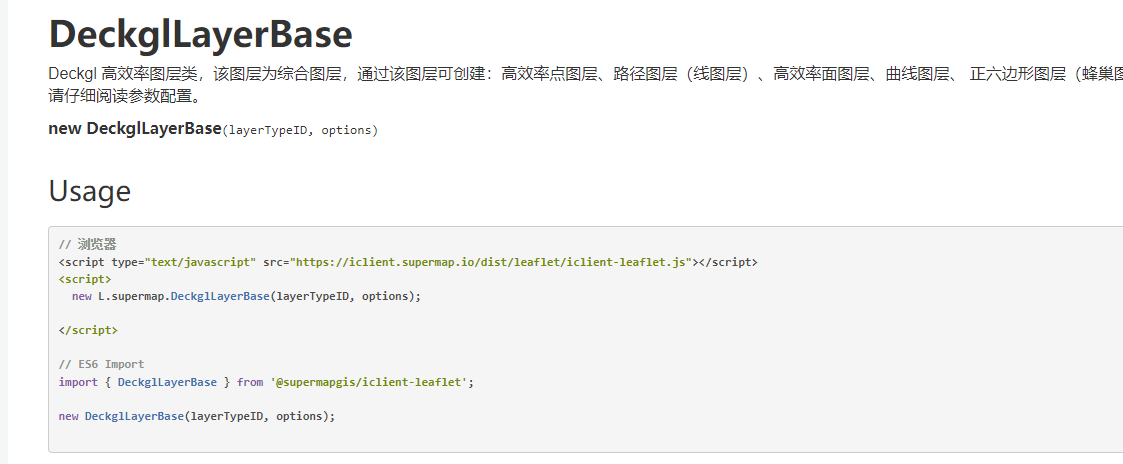This screenshot has width=1123, height=464.
Task: Click the last line 'new DeckglLayerBase(layerTypeID, options);'
Action: point(197,416)
